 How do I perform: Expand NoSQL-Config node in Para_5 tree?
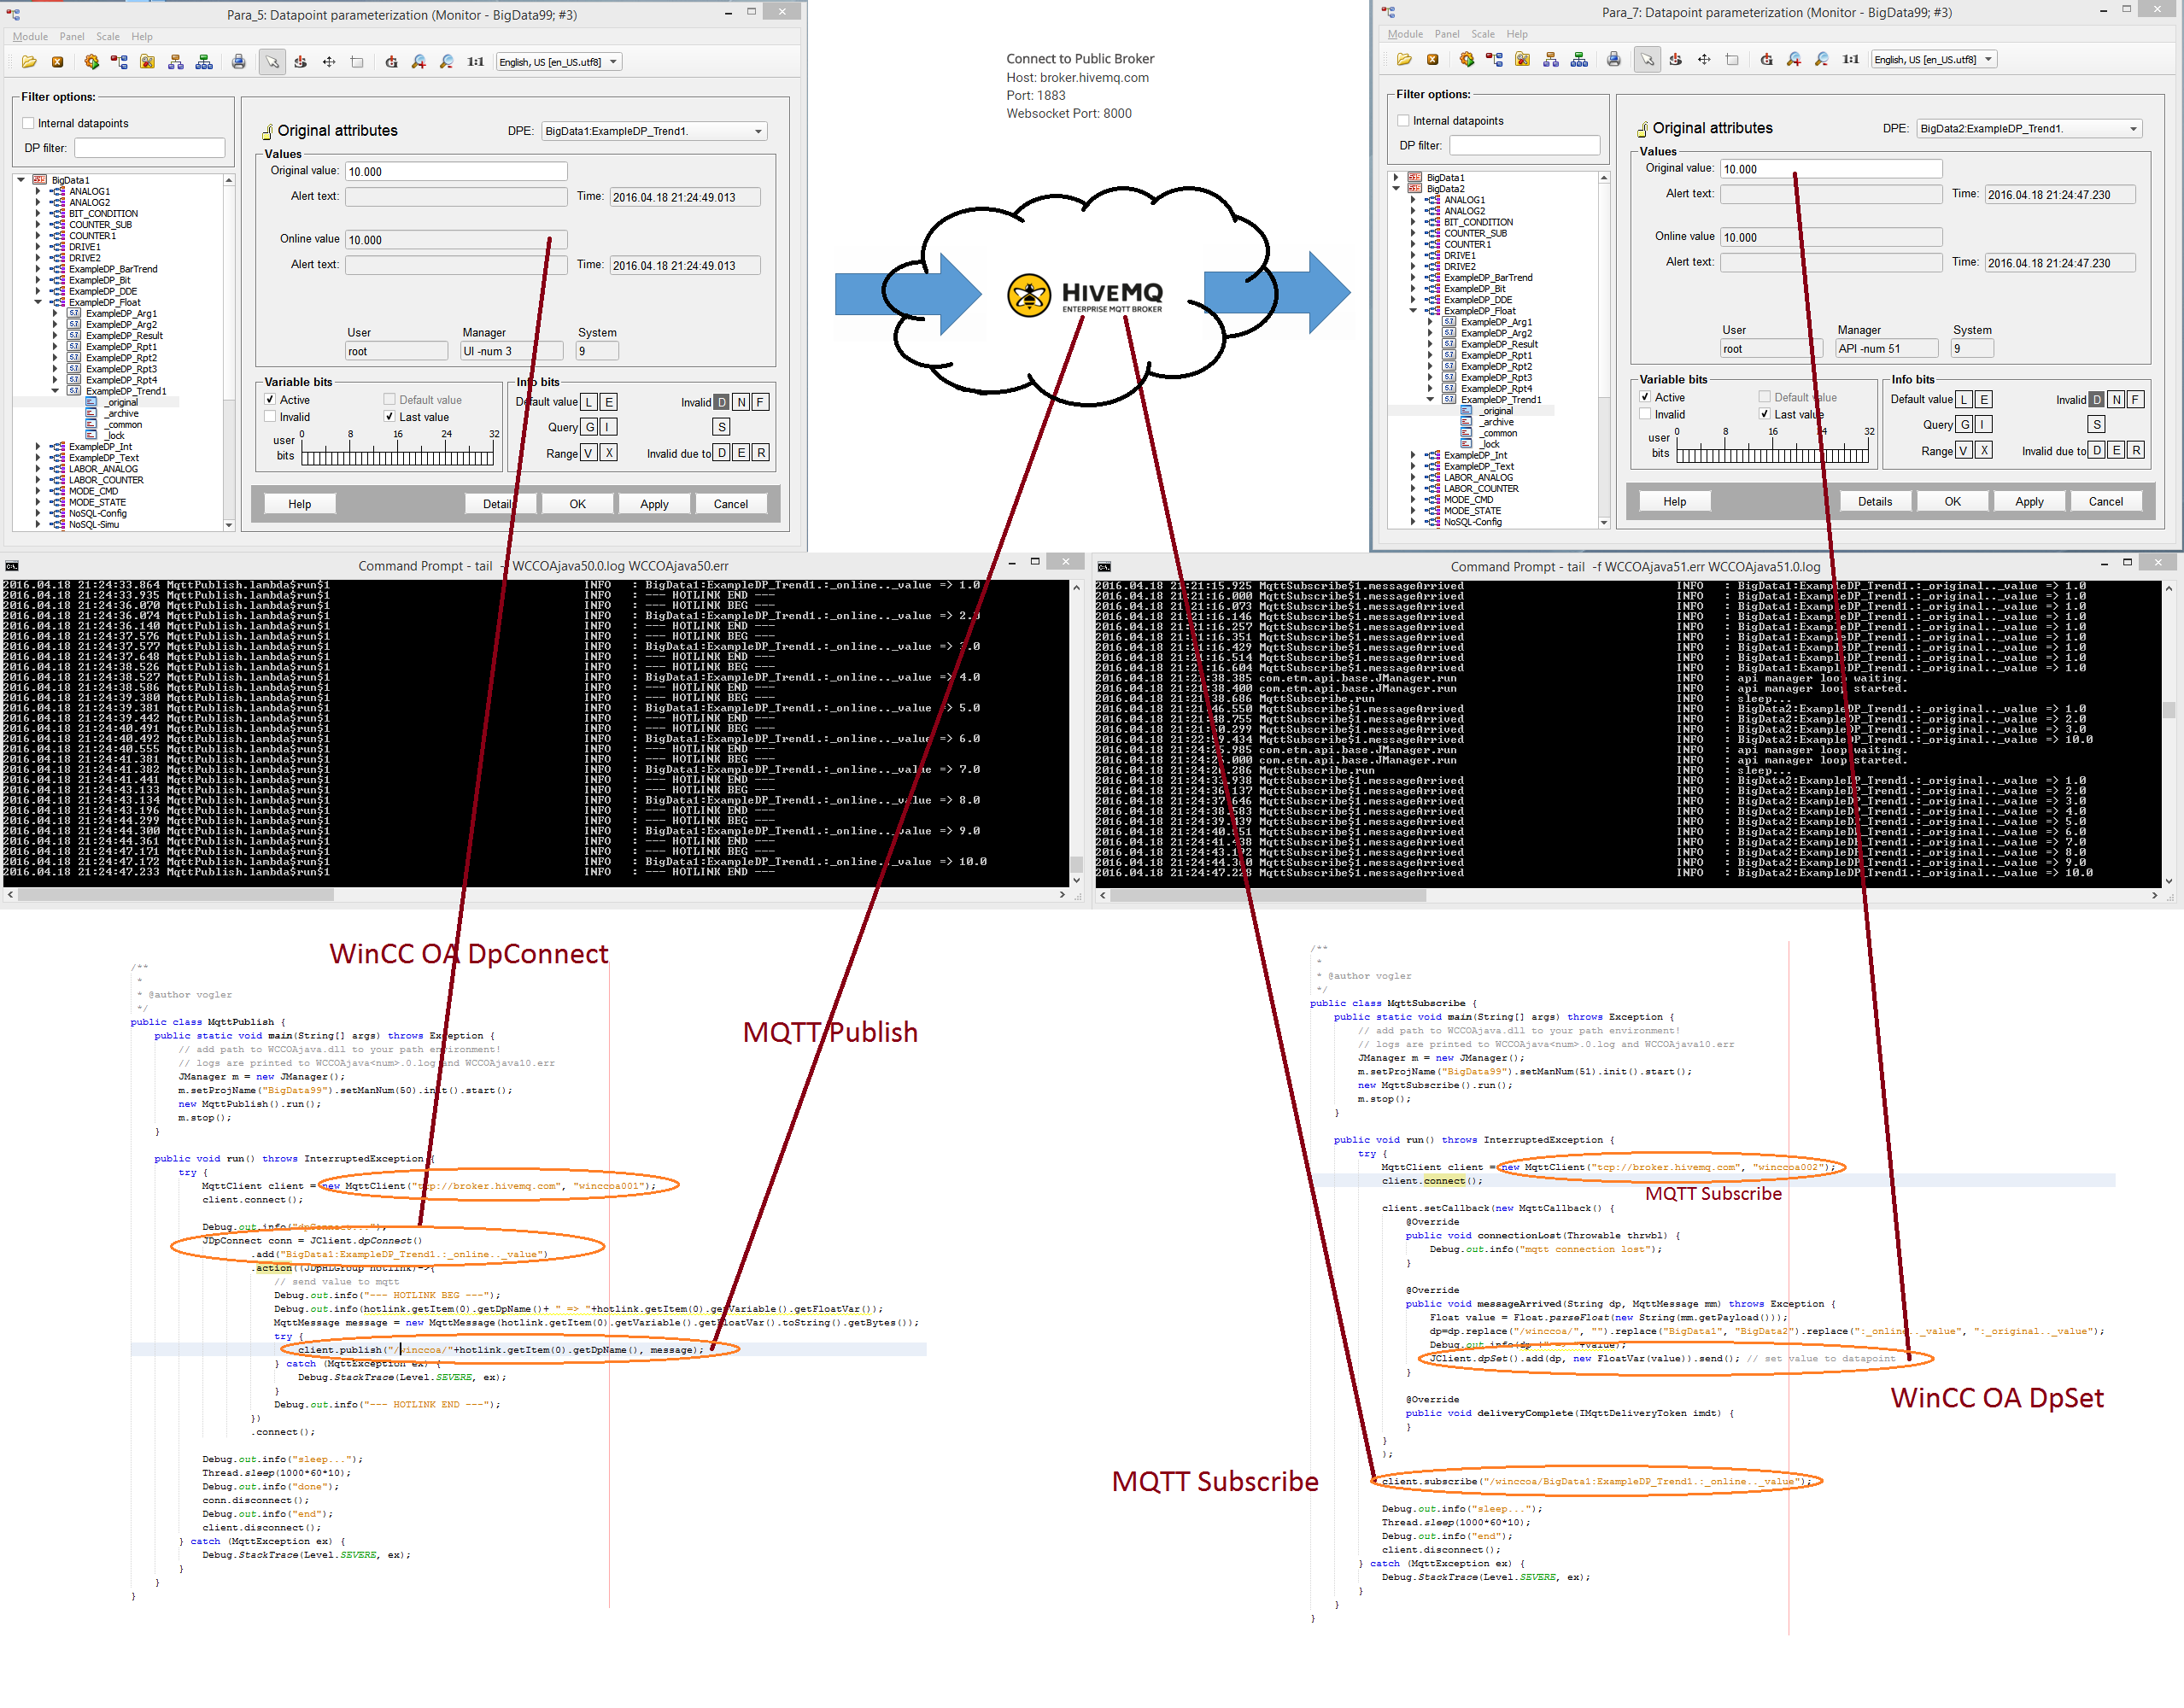(38, 514)
